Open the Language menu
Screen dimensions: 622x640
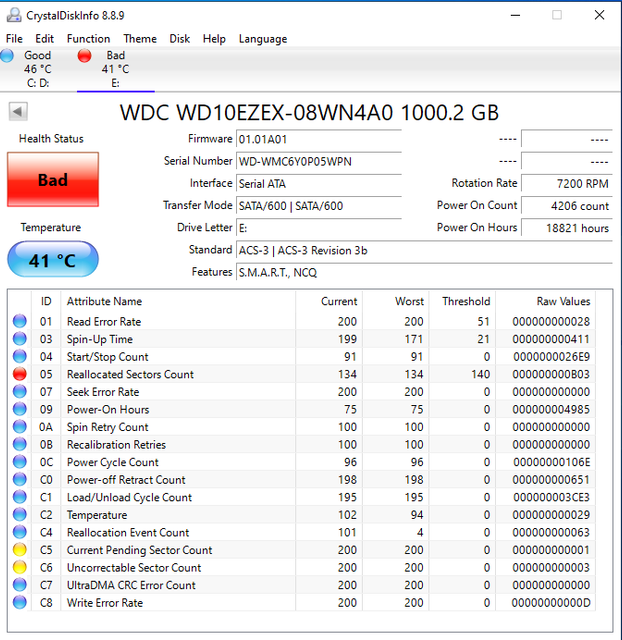pyautogui.click(x=263, y=39)
